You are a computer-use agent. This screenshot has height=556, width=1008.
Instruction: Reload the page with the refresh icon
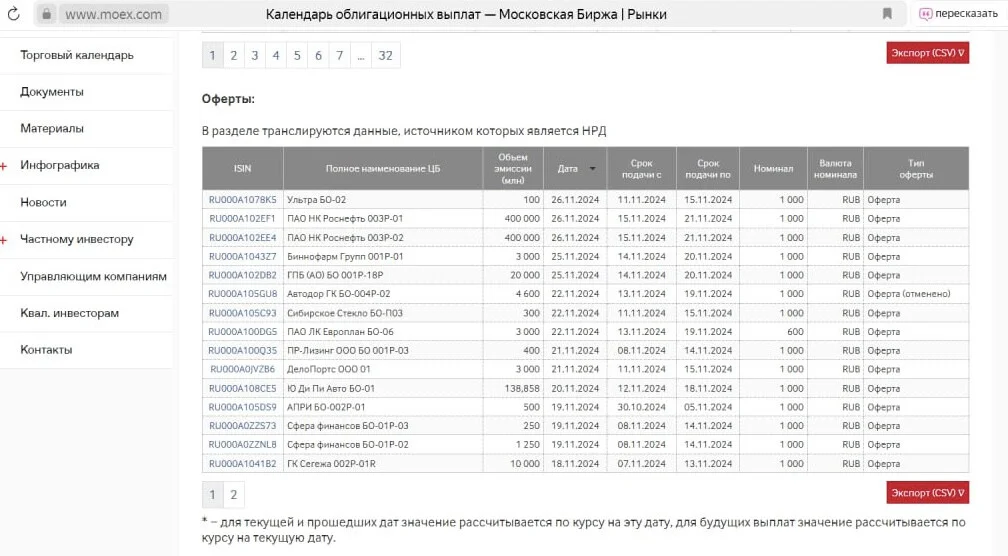click(x=13, y=13)
